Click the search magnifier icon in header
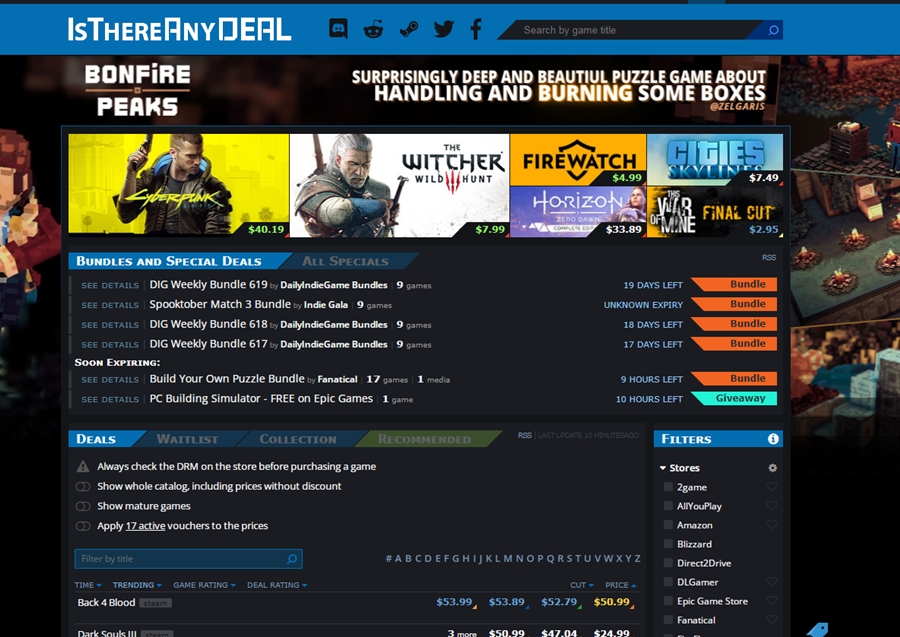Image resolution: width=900 pixels, height=637 pixels. (773, 30)
